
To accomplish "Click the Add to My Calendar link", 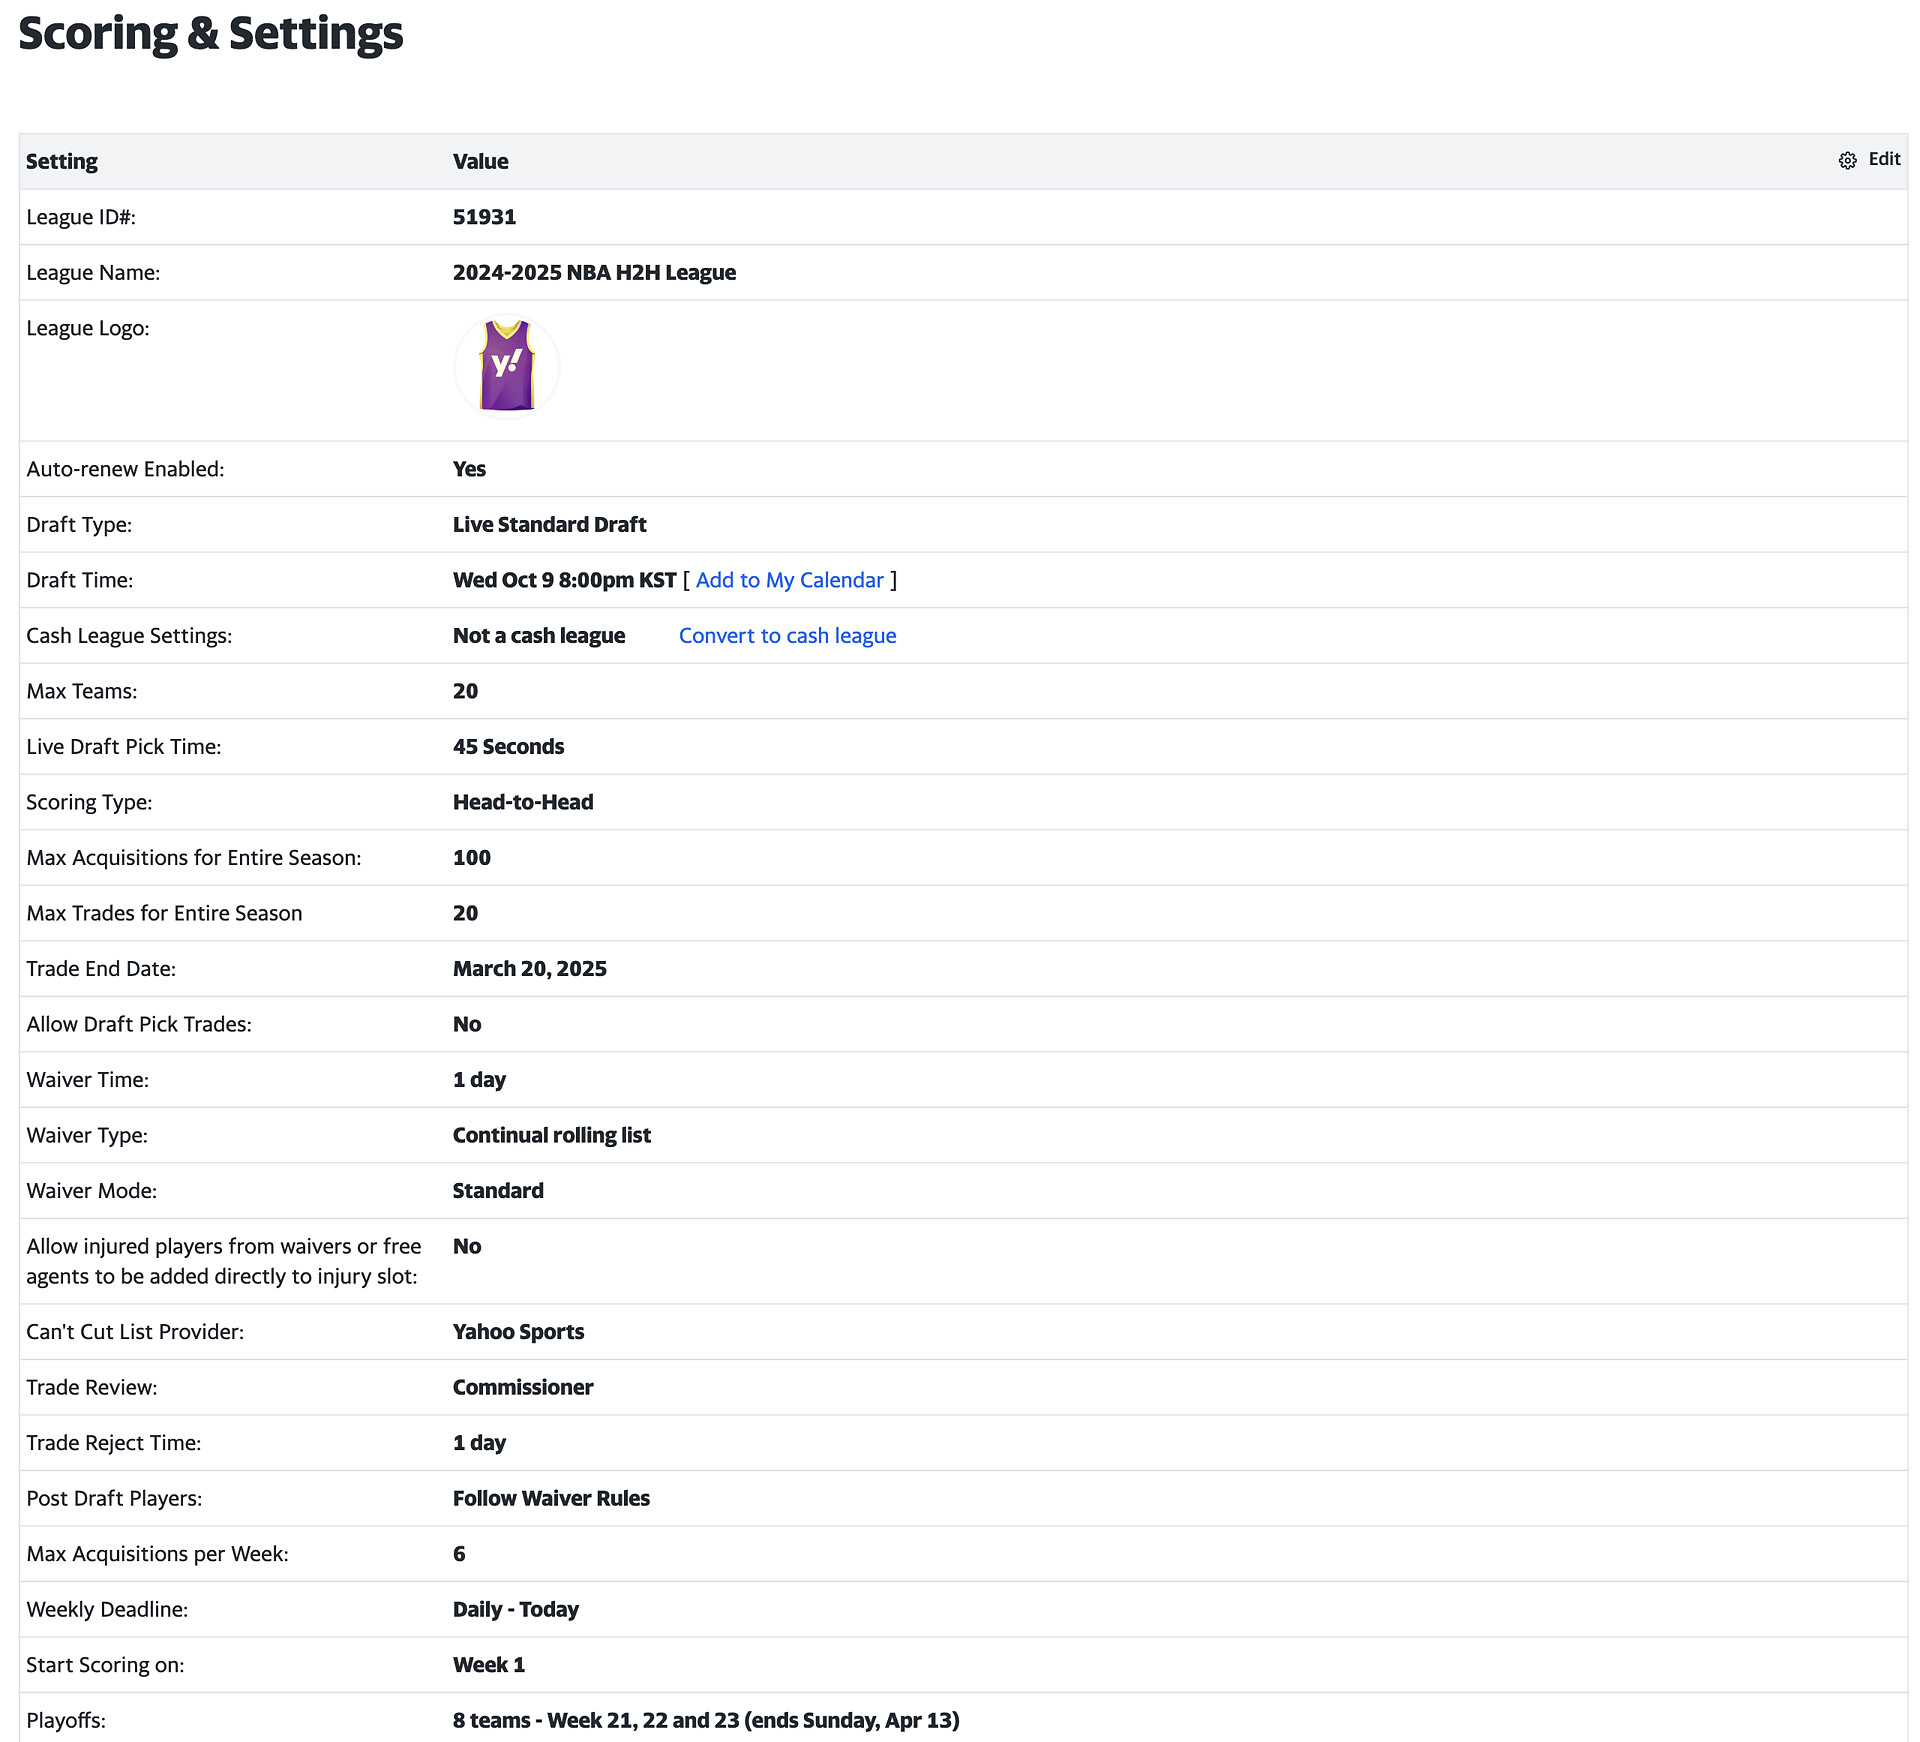I will (789, 580).
